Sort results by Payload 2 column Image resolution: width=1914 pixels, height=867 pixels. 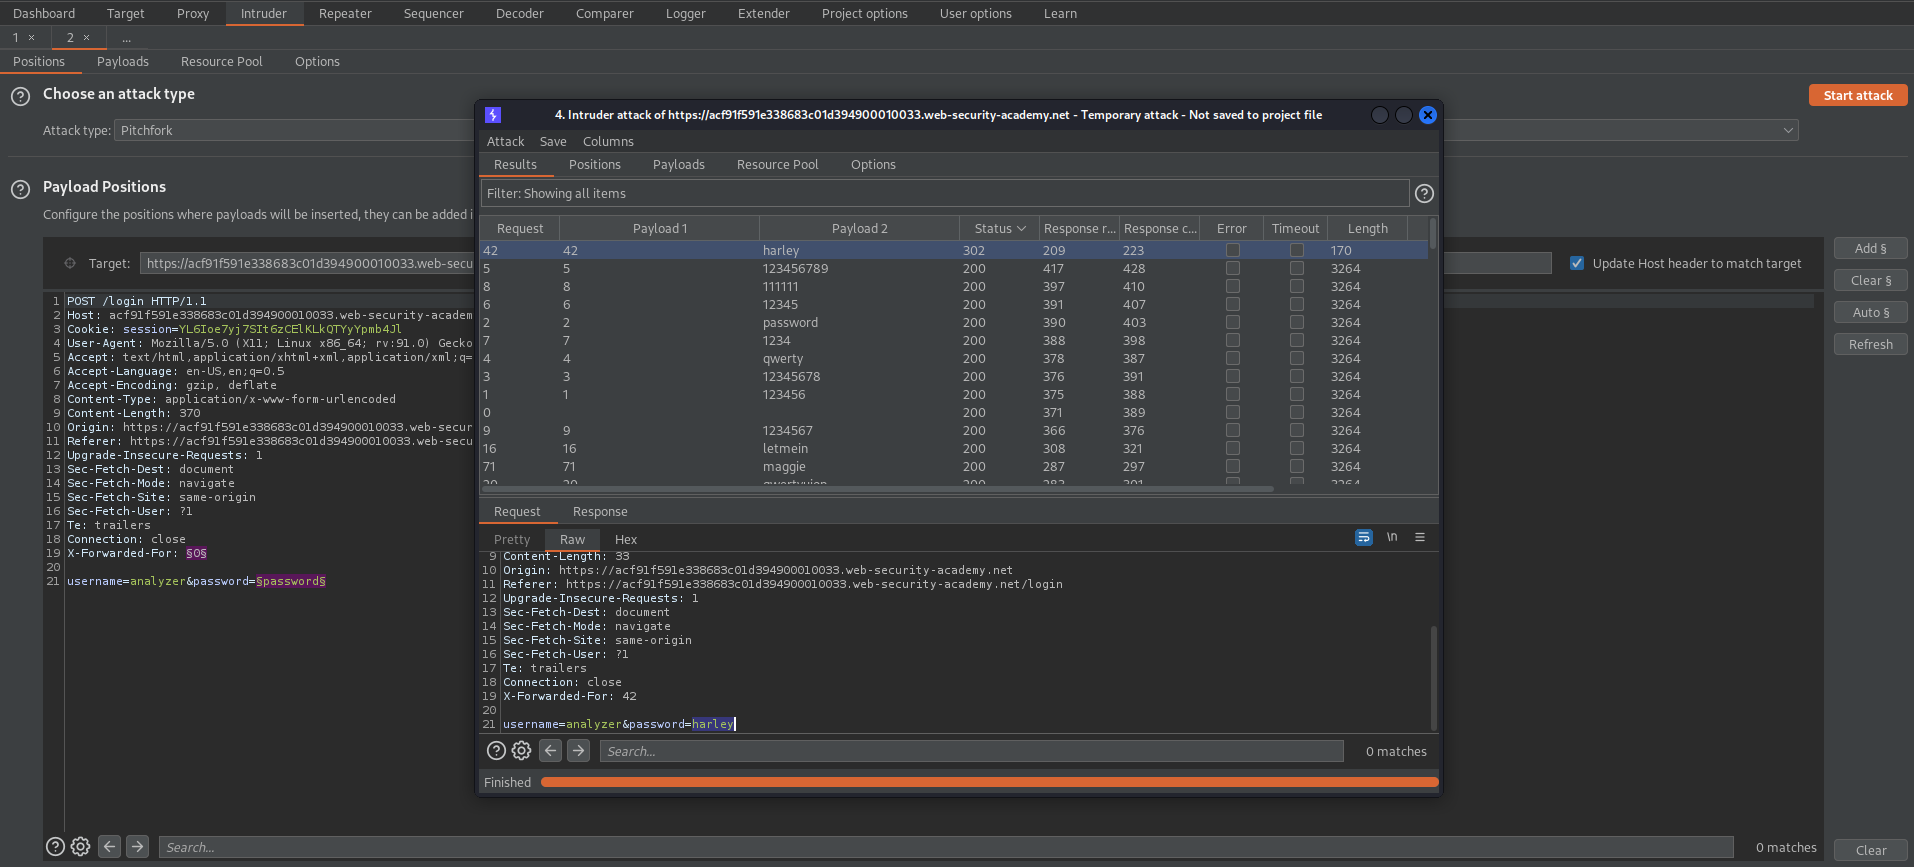click(x=859, y=228)
